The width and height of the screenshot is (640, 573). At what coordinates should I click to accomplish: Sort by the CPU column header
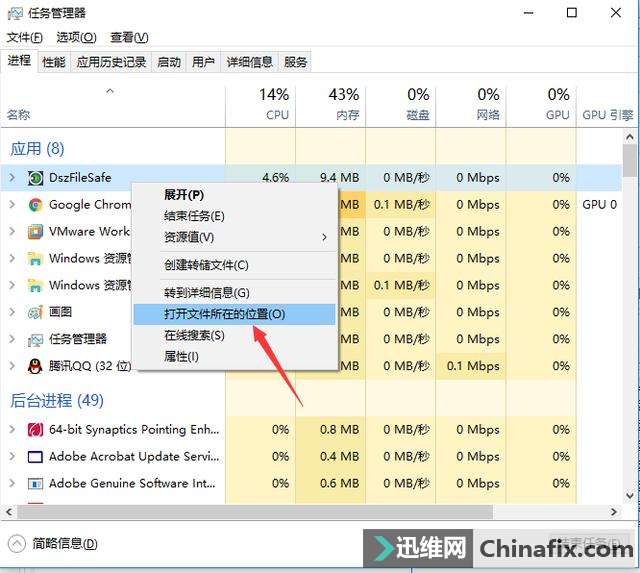pos(260,104)
